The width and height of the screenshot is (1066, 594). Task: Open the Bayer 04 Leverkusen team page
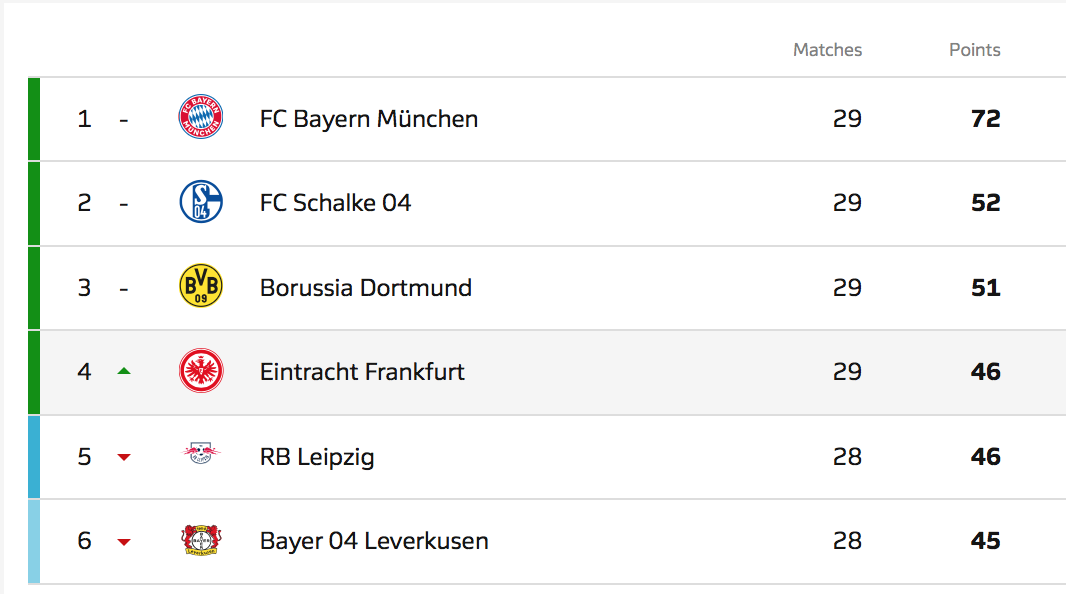pos(374,541)
